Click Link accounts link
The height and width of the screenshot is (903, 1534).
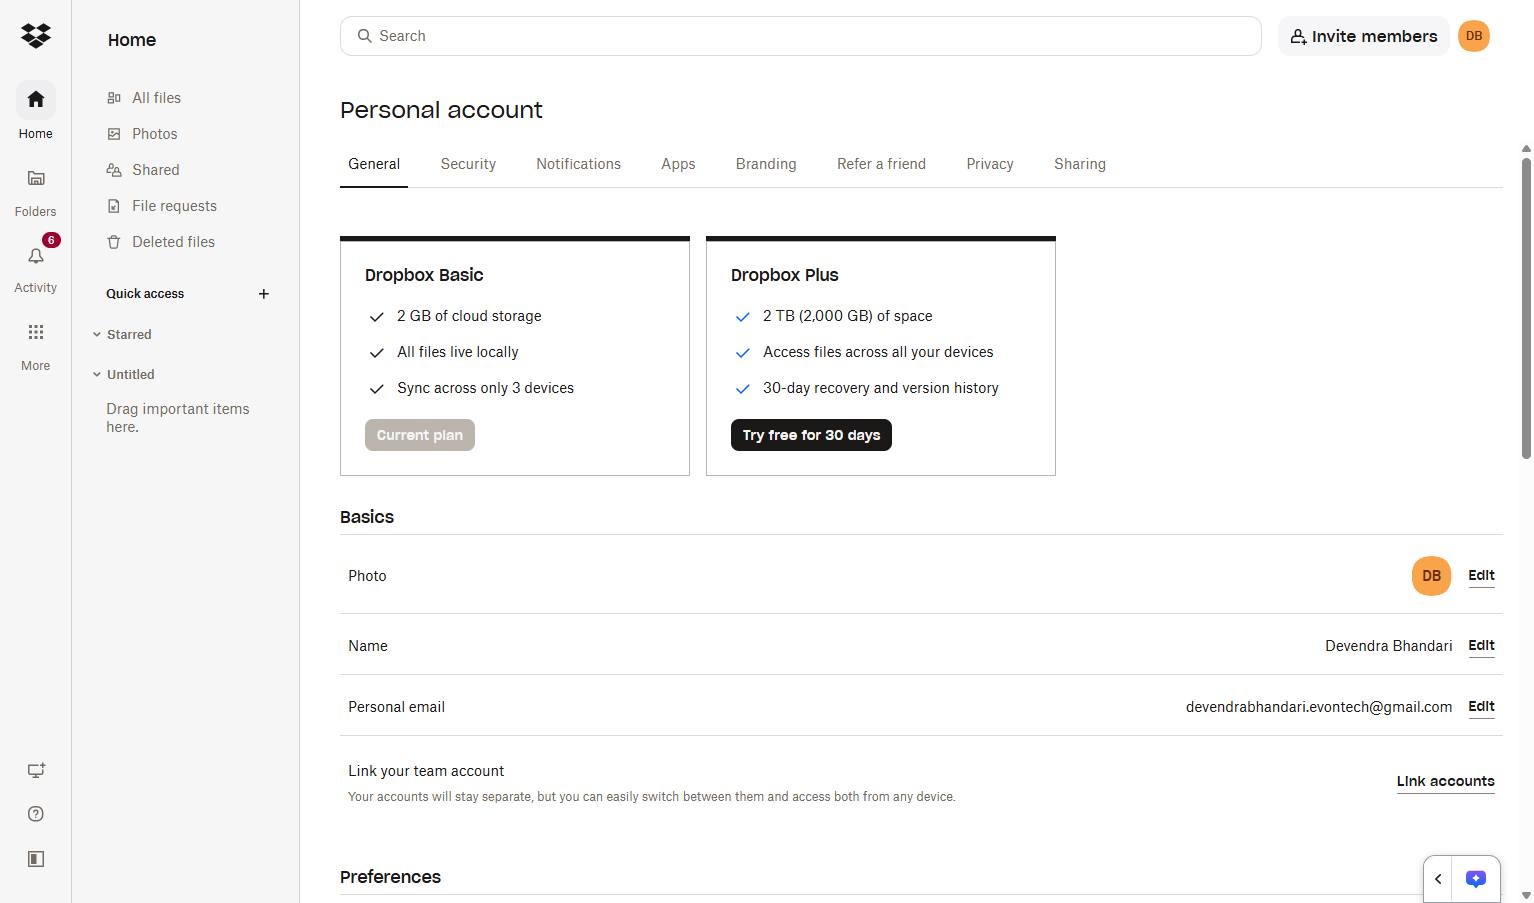click(1445, 781)
